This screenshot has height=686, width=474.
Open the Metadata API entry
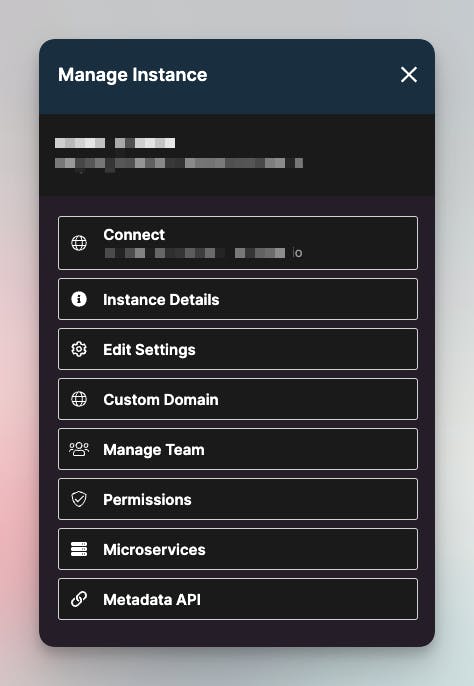(x=238, y=599)
